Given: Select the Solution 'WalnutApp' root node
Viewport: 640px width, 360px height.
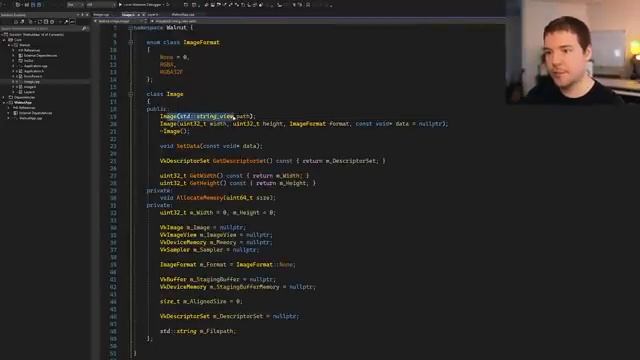Looking at the screenshot, I should coord(36,35).
